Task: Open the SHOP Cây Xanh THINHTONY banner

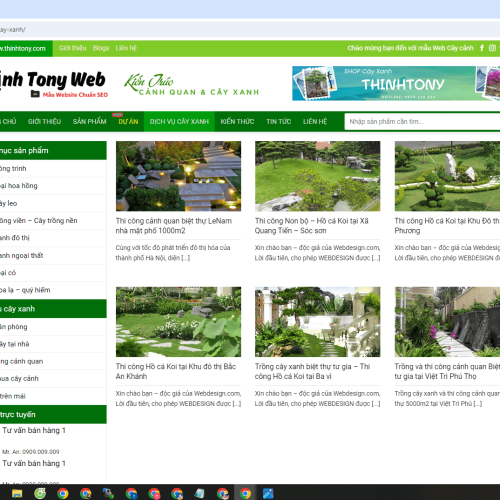Action: [x=396, y=83]
